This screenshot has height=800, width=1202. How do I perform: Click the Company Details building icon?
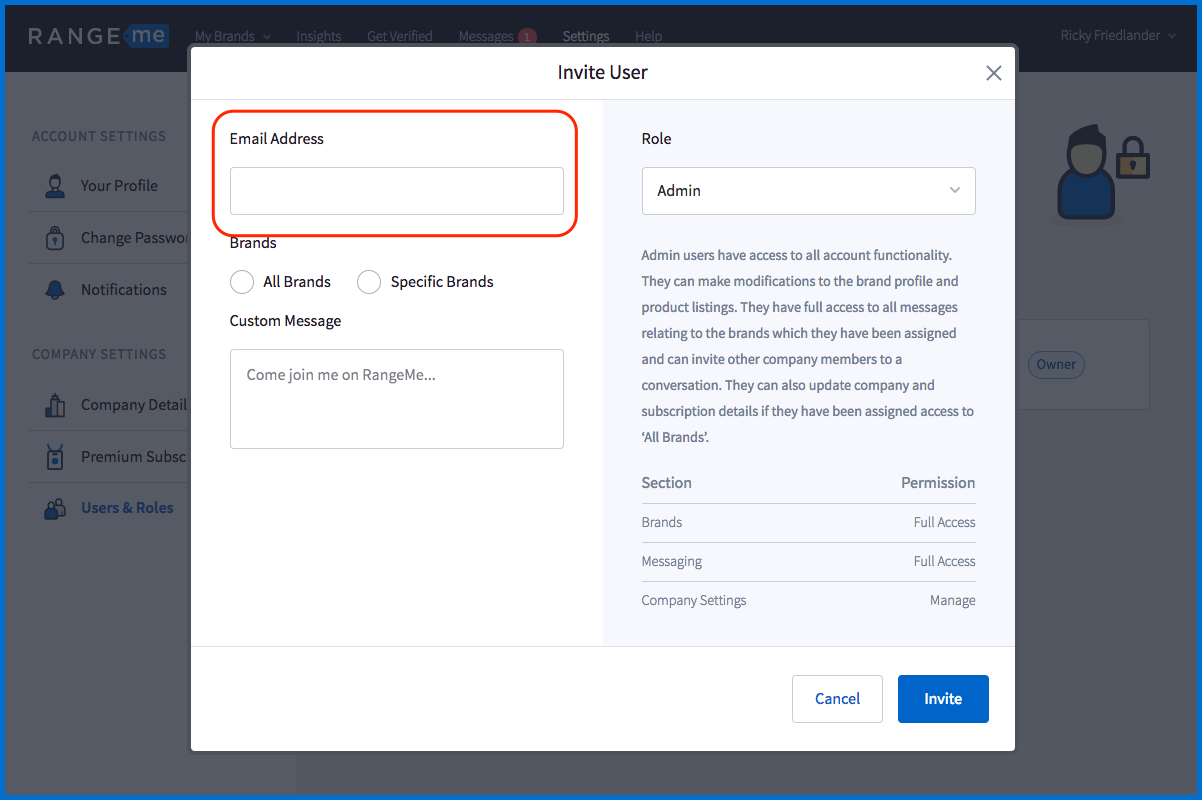[55, 405]
